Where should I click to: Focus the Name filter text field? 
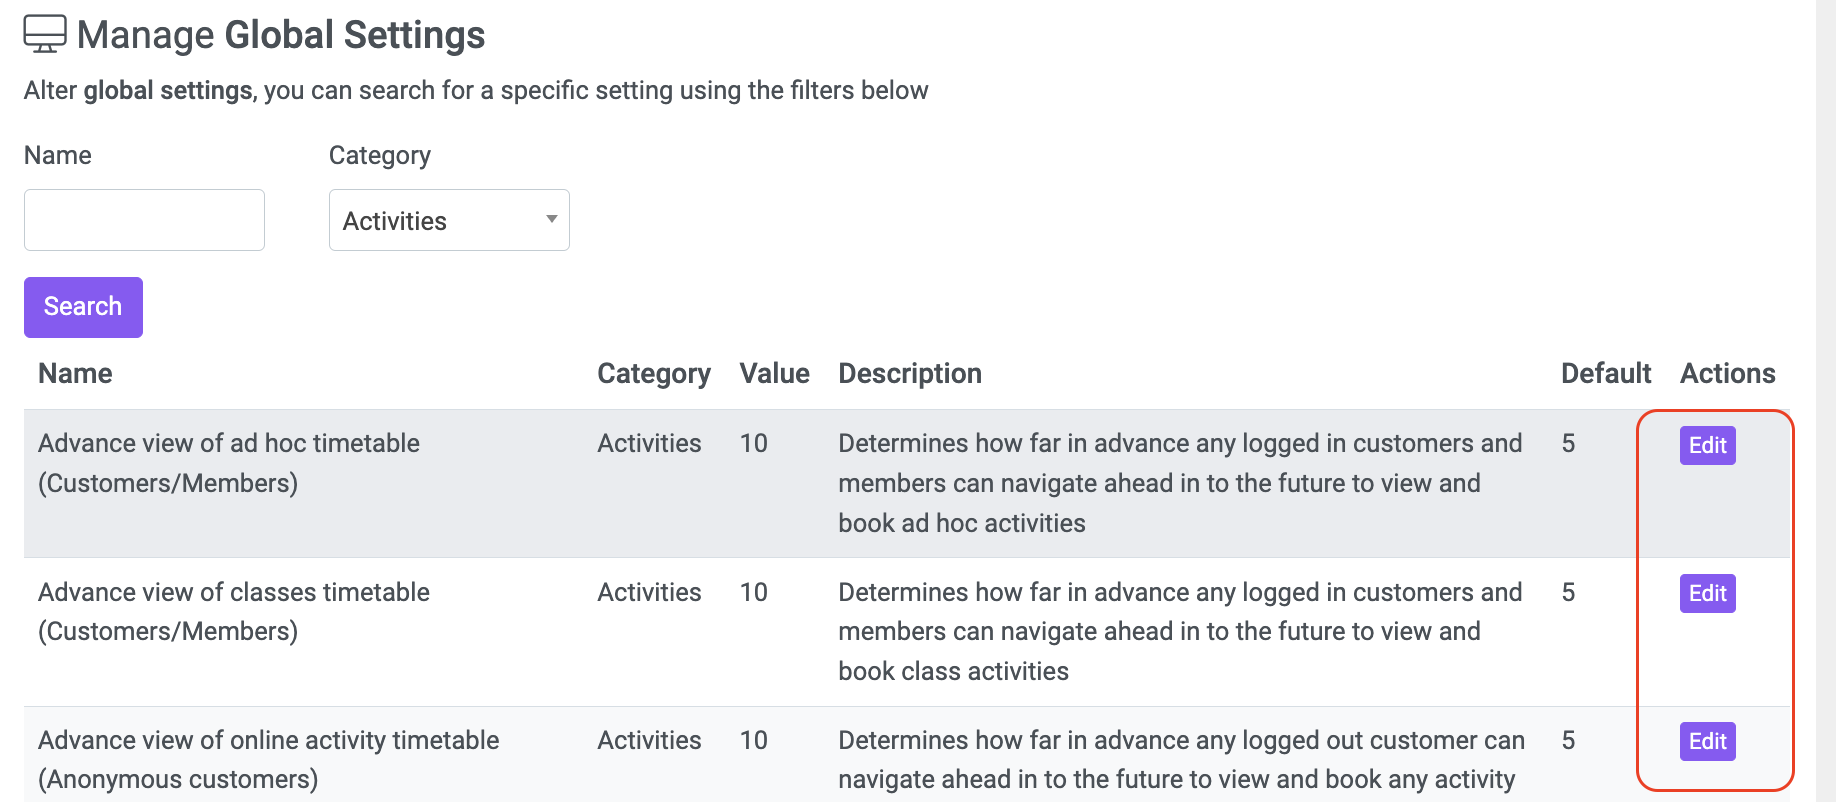coord(144,220)
